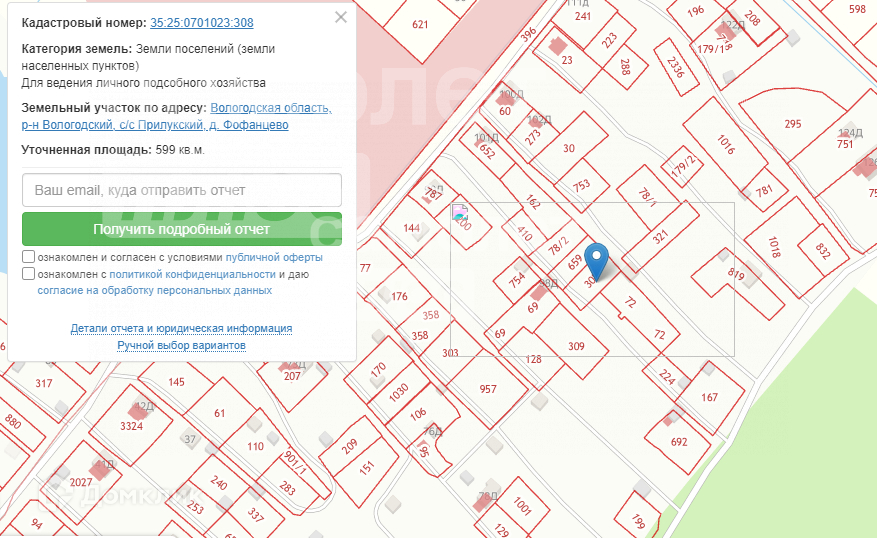The height and width of the screenshot is (538, 877).
Task: Select parcel 957 on the map
Action: pos(488,389)
